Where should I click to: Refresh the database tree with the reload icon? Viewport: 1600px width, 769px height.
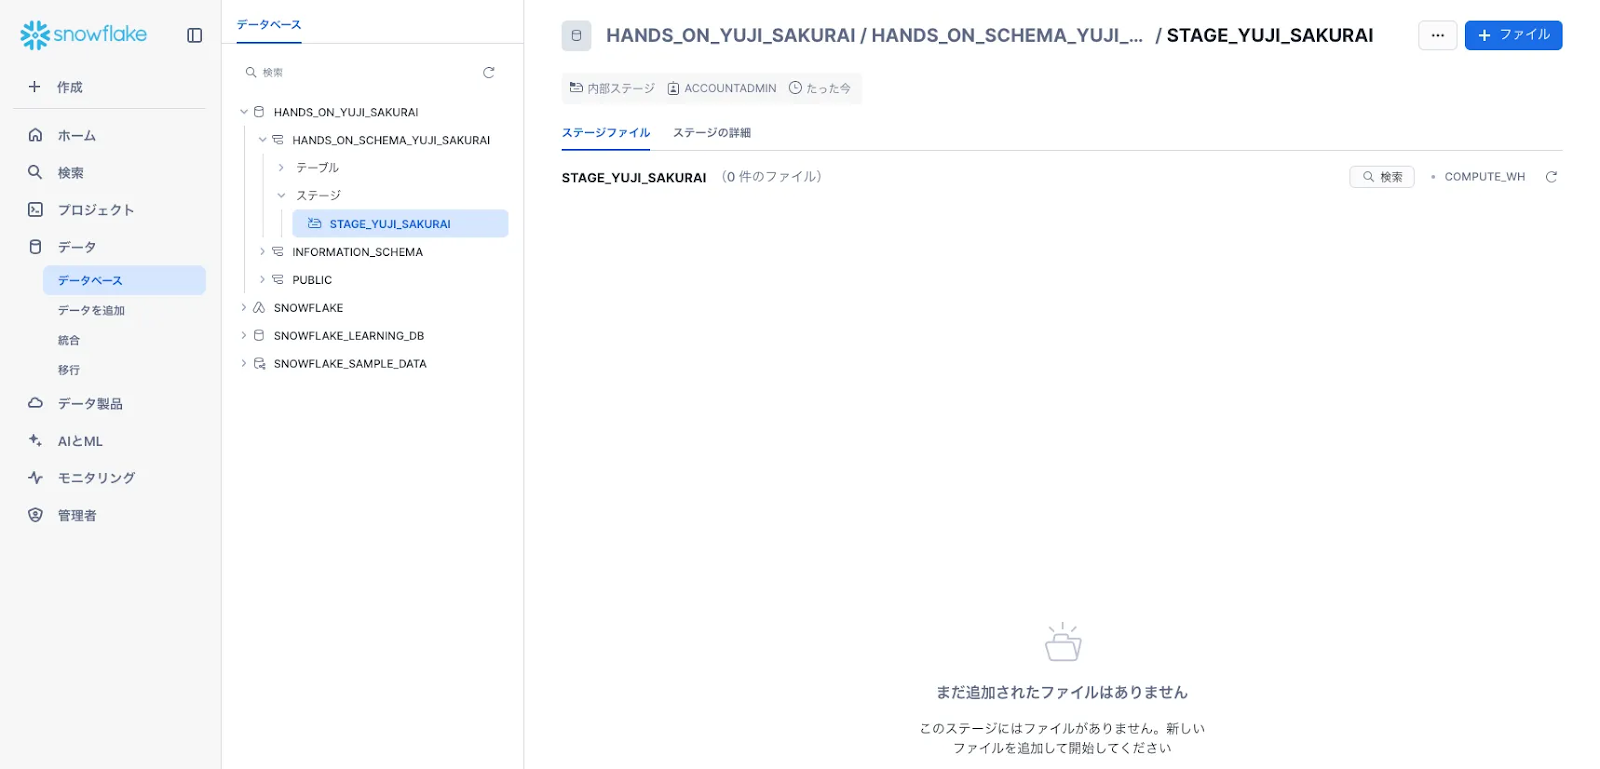pos(489,72)
